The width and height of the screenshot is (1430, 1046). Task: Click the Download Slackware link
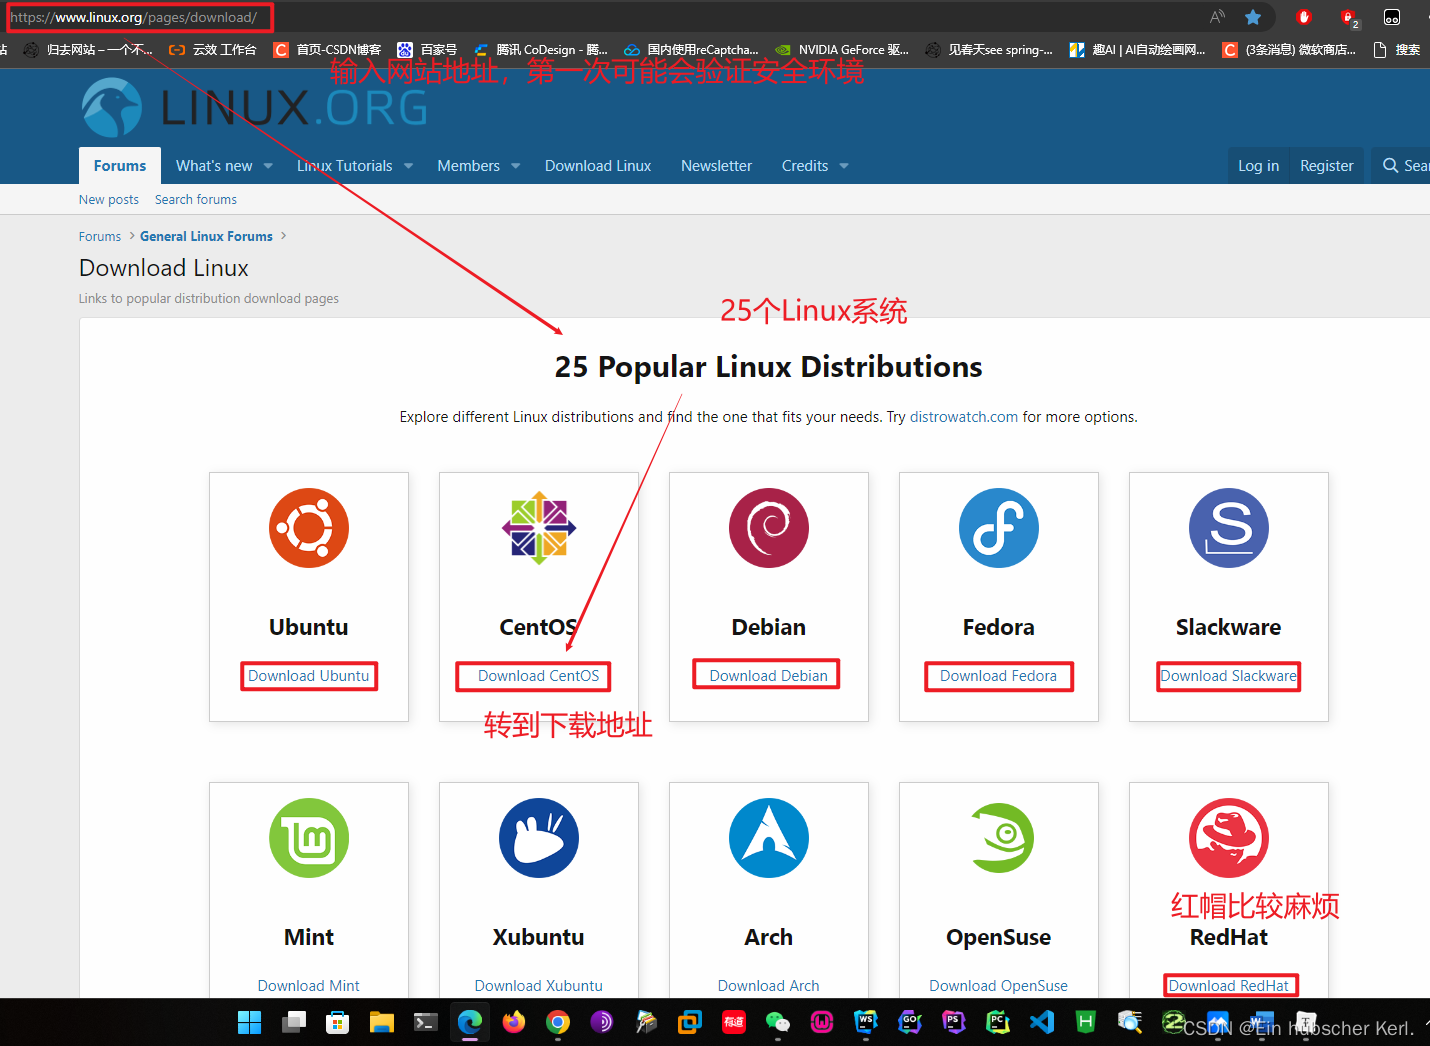[1229, 676]
